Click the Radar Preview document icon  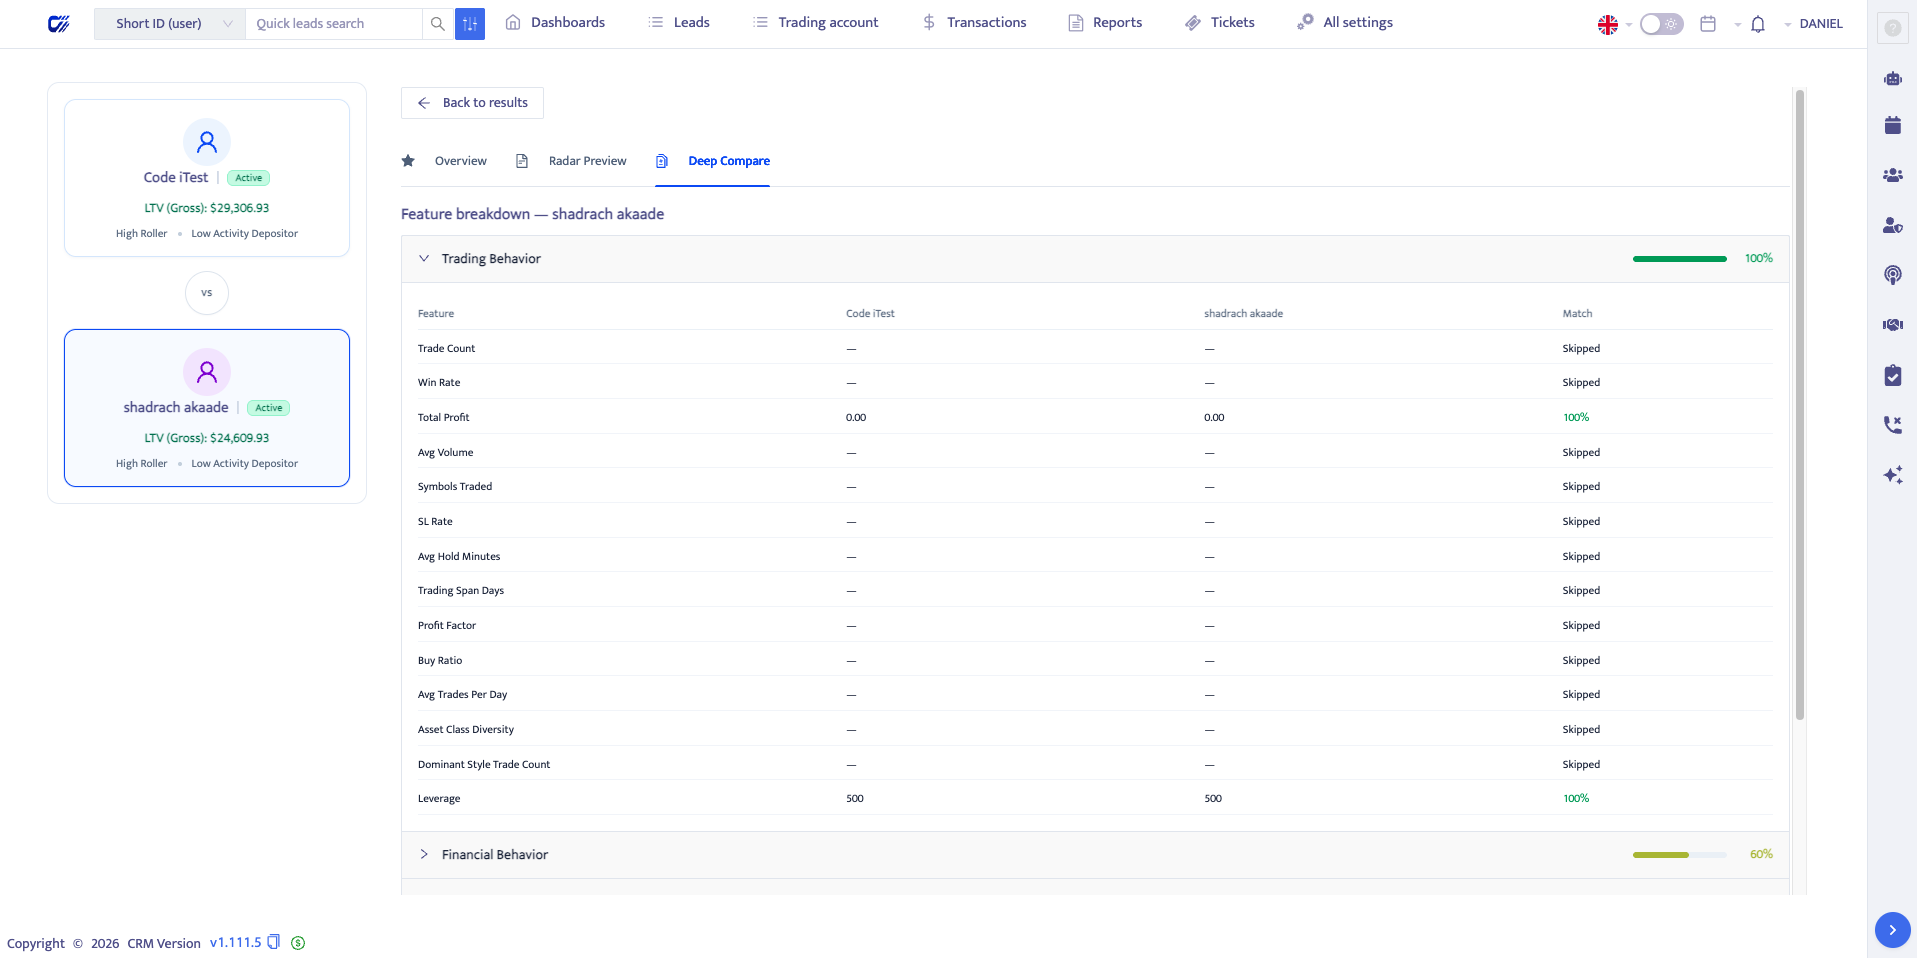click(522, 161)
